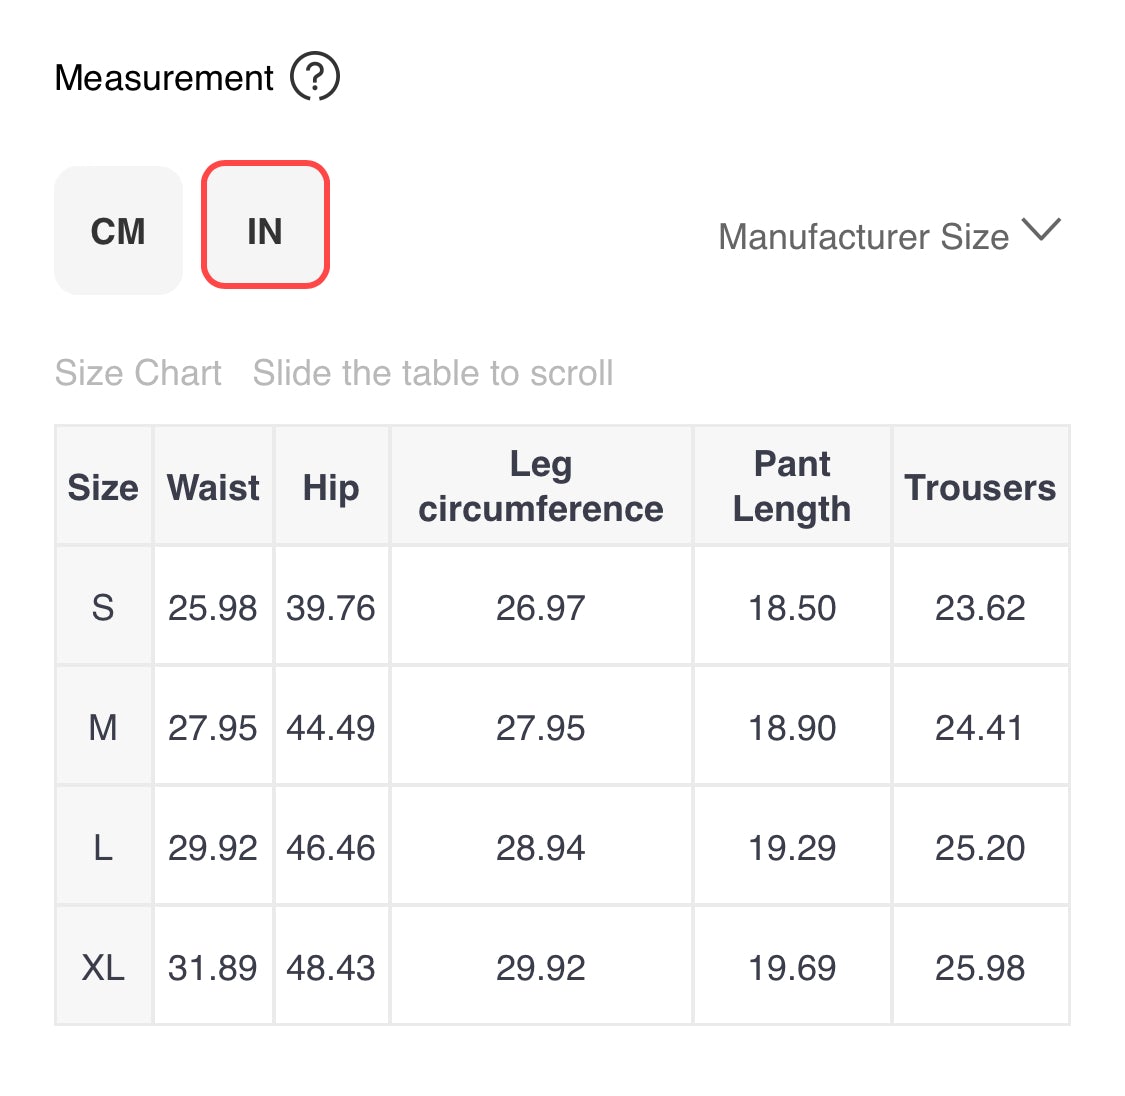Click the chevron next to Manufacturer Size
Screen dimensions: 1125x1096
[x=1041, y=230]
